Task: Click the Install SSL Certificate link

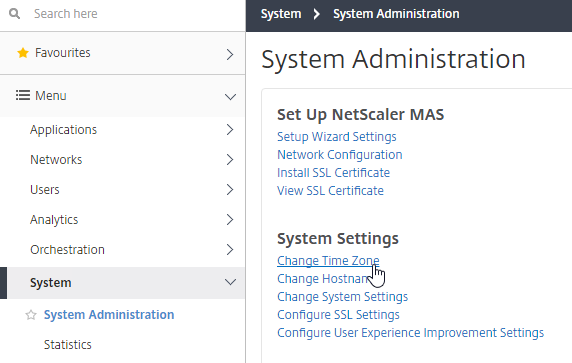Action: click(333, 173)
